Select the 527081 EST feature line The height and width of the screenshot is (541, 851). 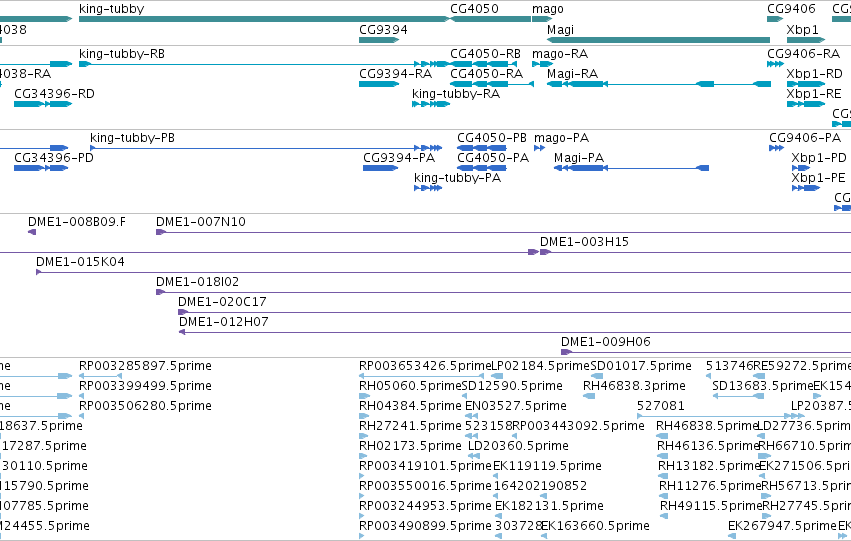coord(721,416)
